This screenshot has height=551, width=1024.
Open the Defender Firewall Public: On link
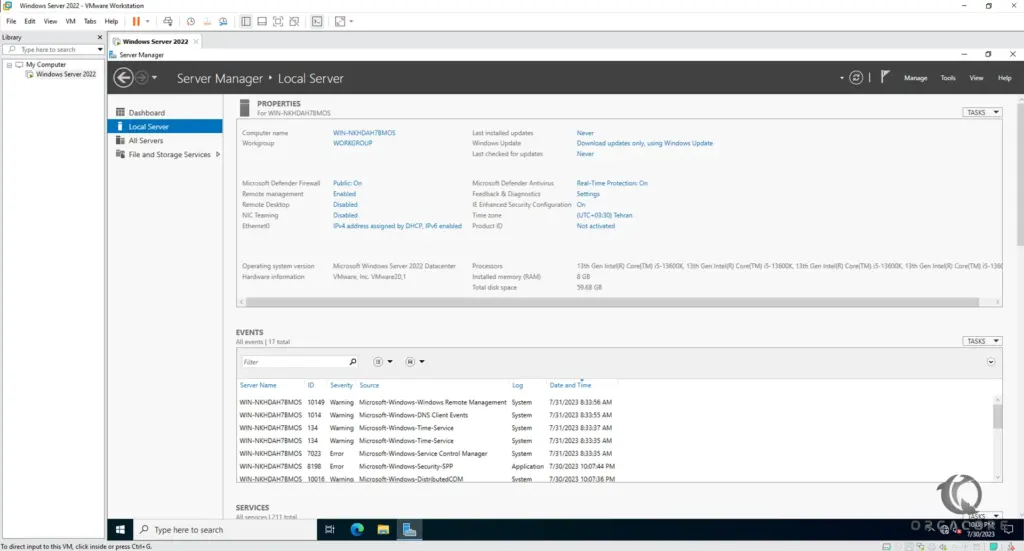click(x=347, y=183)
